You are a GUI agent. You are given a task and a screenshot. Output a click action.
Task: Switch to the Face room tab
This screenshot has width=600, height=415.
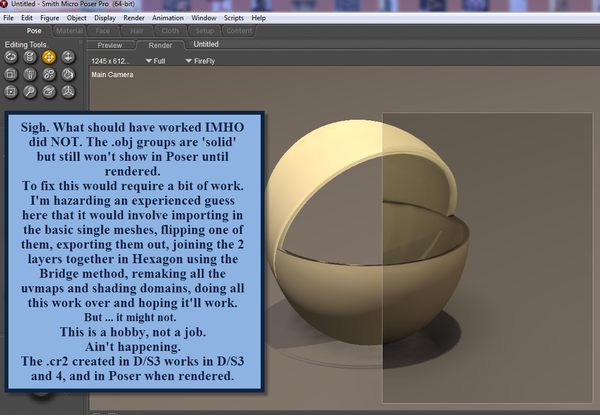(x=103, y=31)
